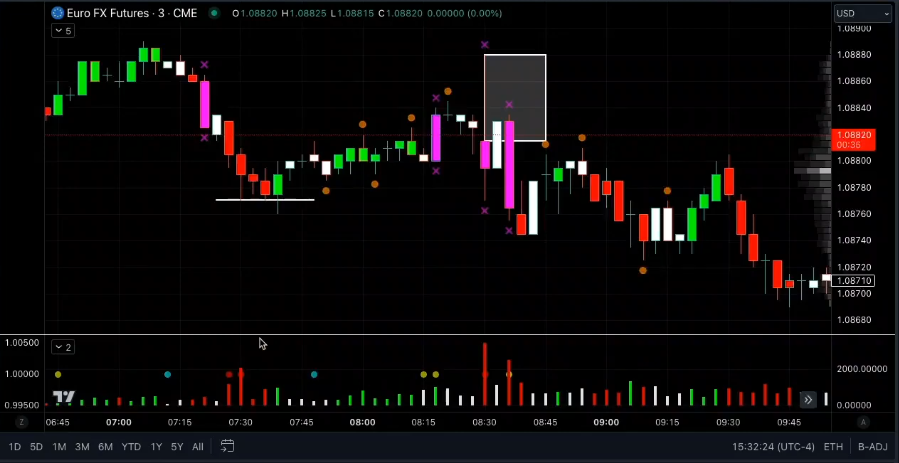Click the Euro FX Futures symbol logo icon
The width and height of the screenshot is (899, 463).
(57, 13)
